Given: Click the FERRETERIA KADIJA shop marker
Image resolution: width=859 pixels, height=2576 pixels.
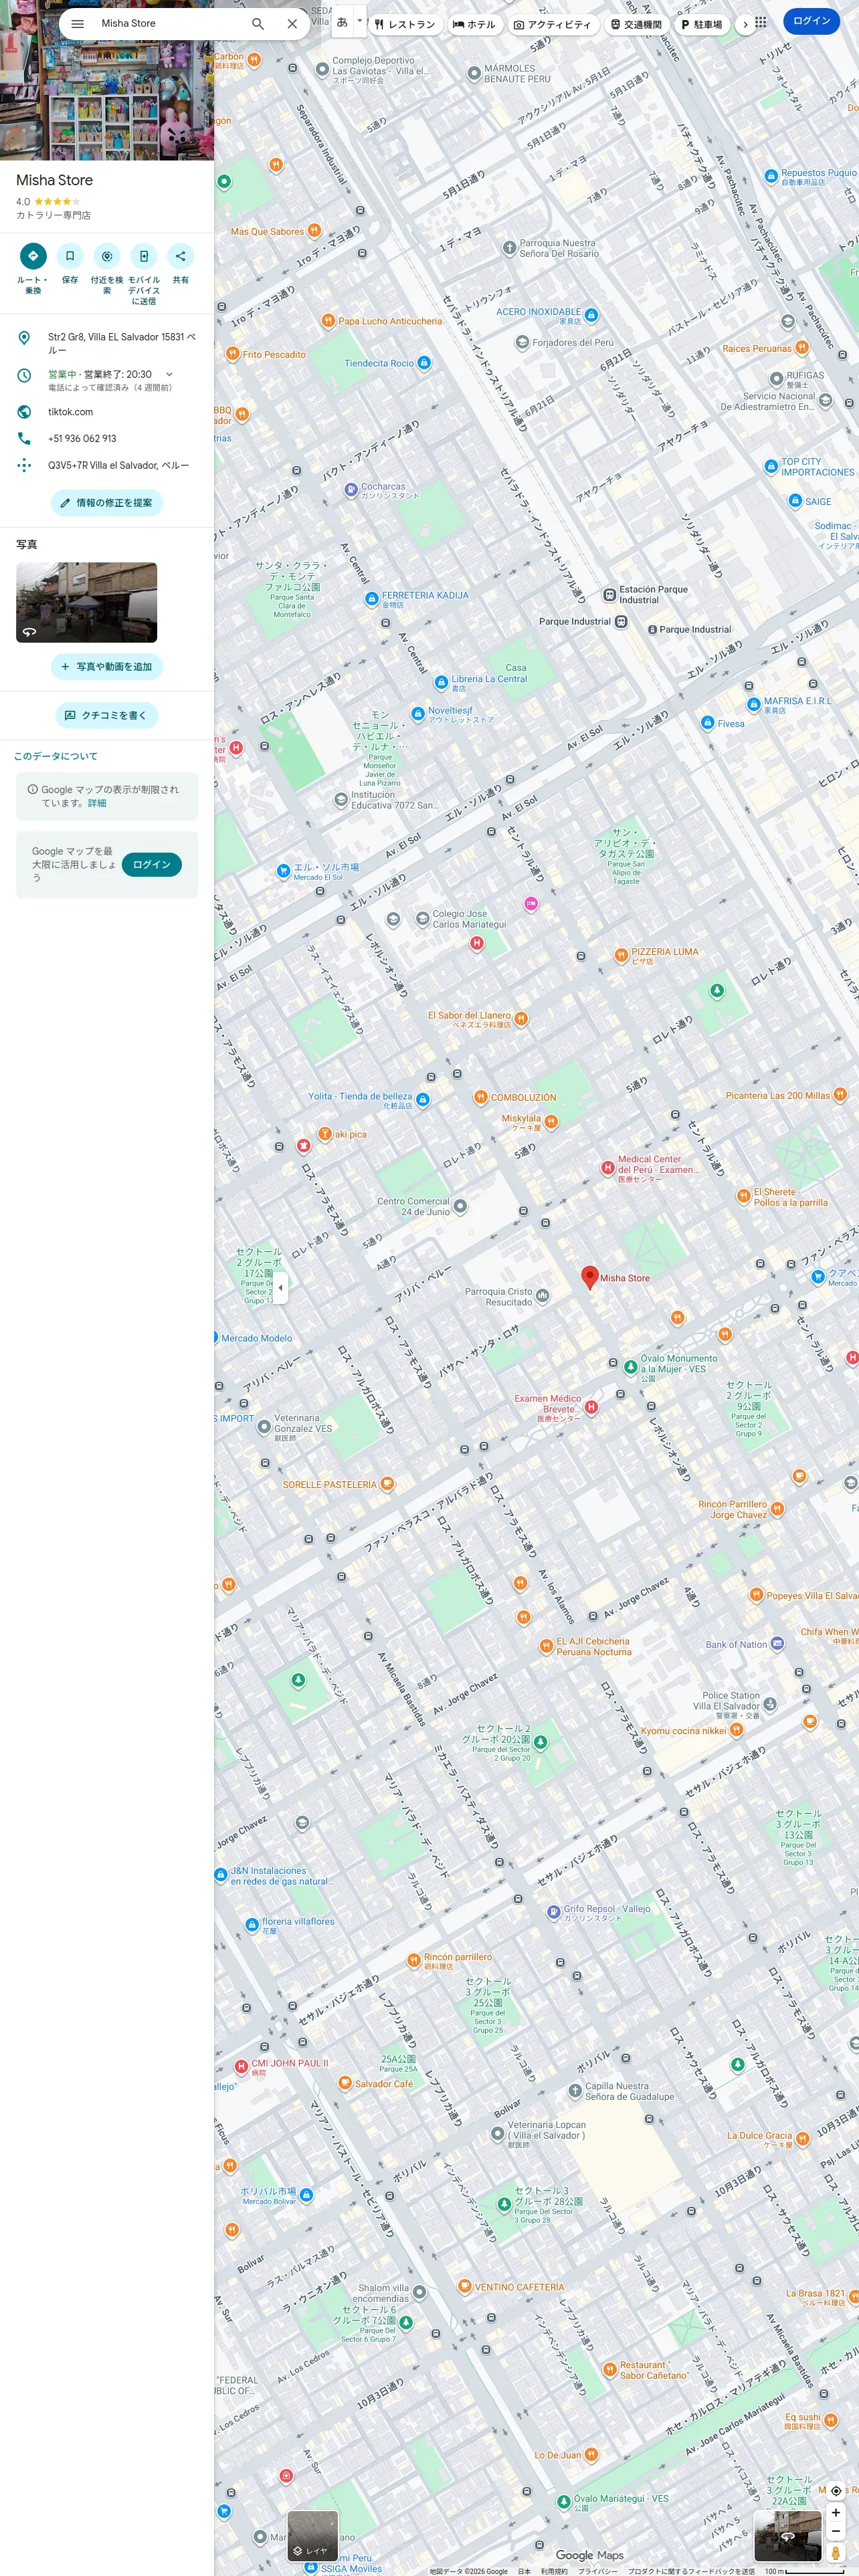Looking at the screenshot, I should [x=371, y=599].
